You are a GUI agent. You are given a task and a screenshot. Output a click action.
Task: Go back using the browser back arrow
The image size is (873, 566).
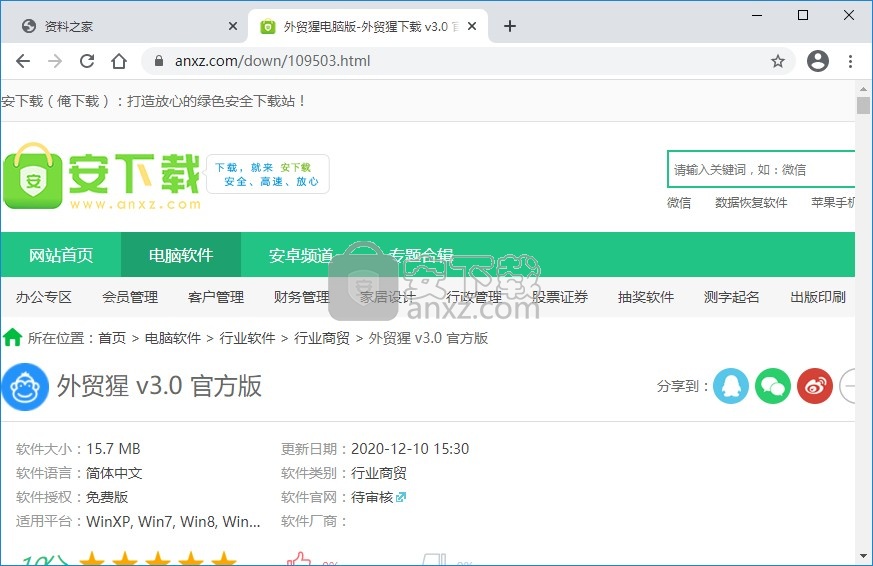coord(23,61)
